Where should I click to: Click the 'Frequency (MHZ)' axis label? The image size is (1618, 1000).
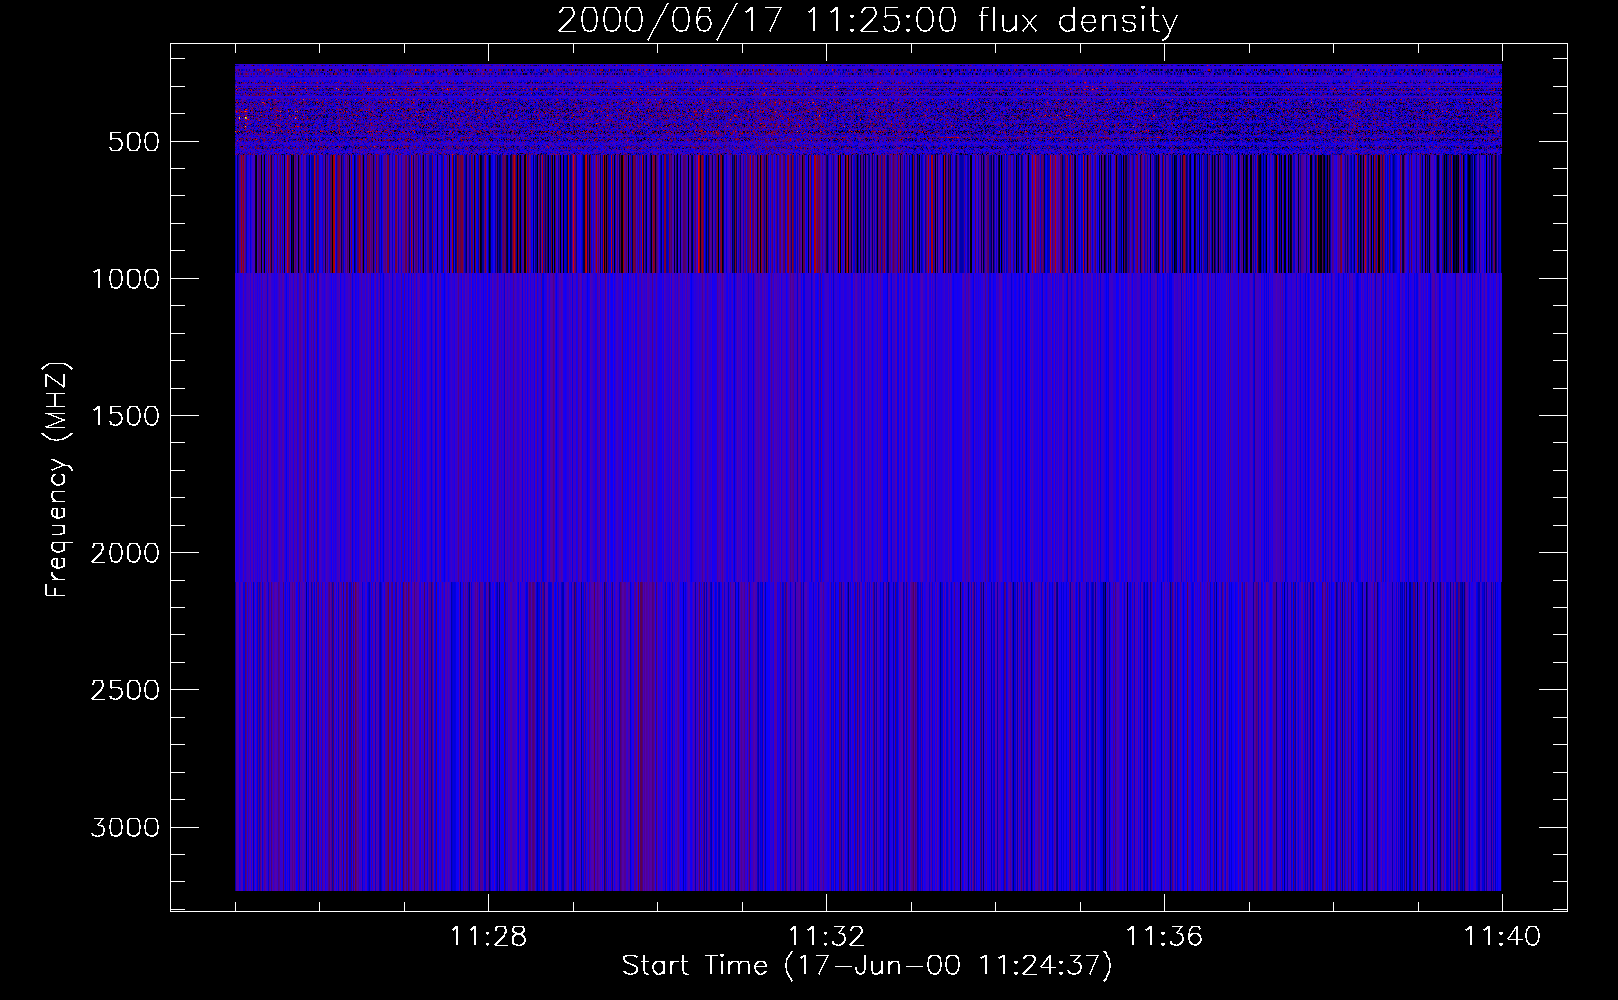[57, 479]
